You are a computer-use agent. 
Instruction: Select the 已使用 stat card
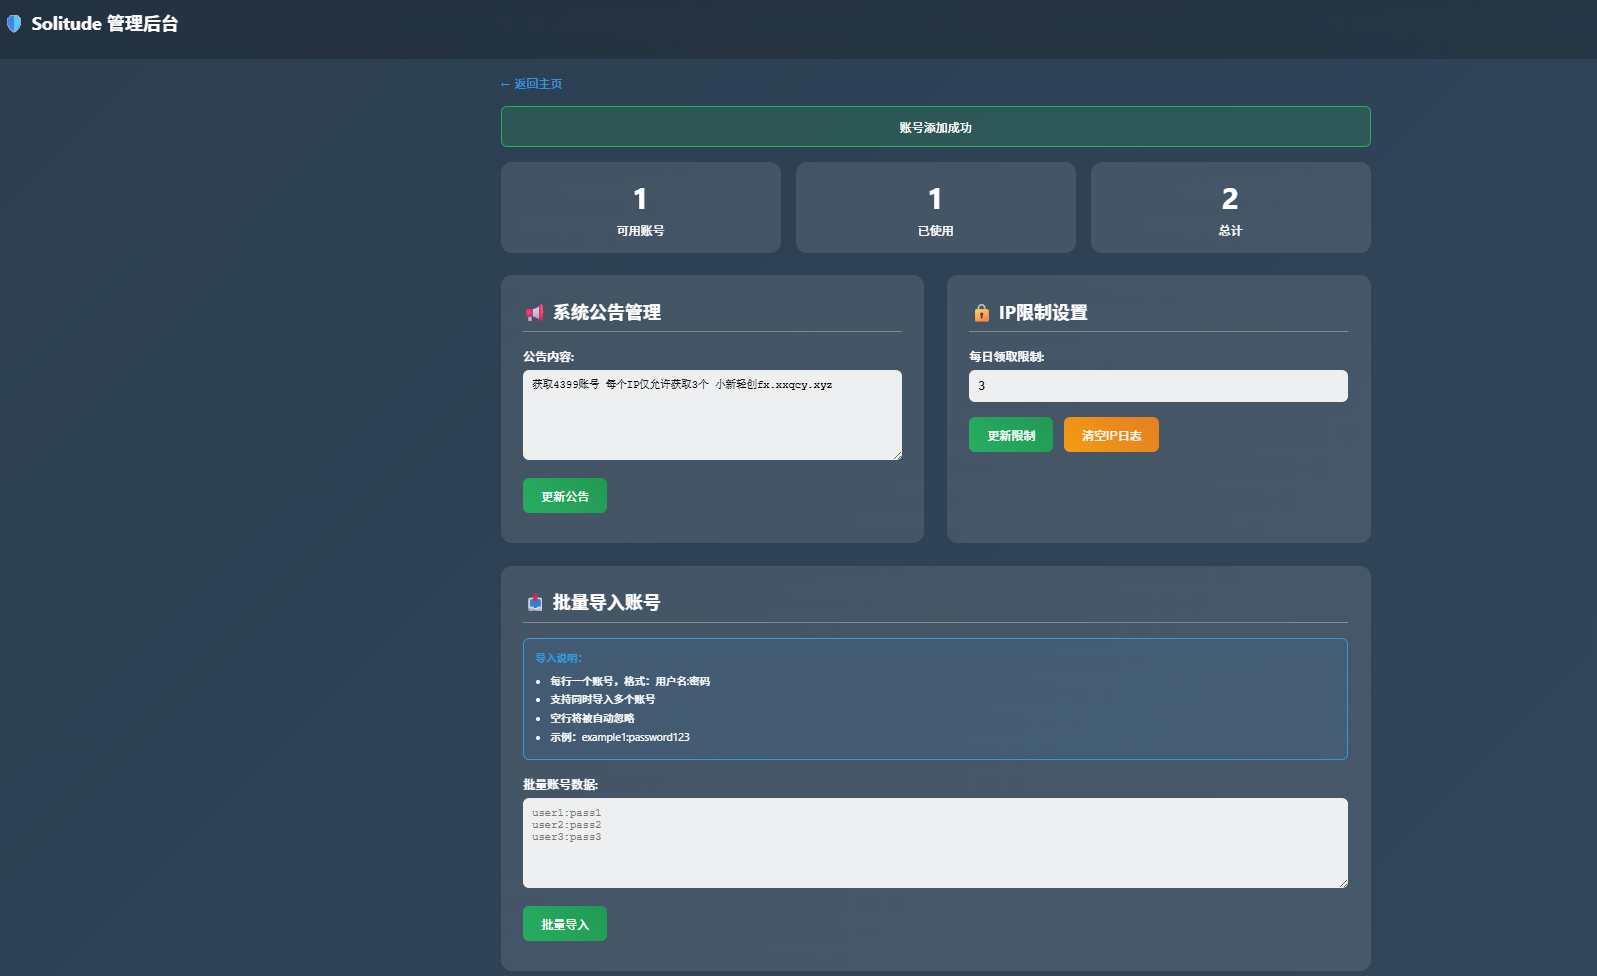[x=935, y=208]
